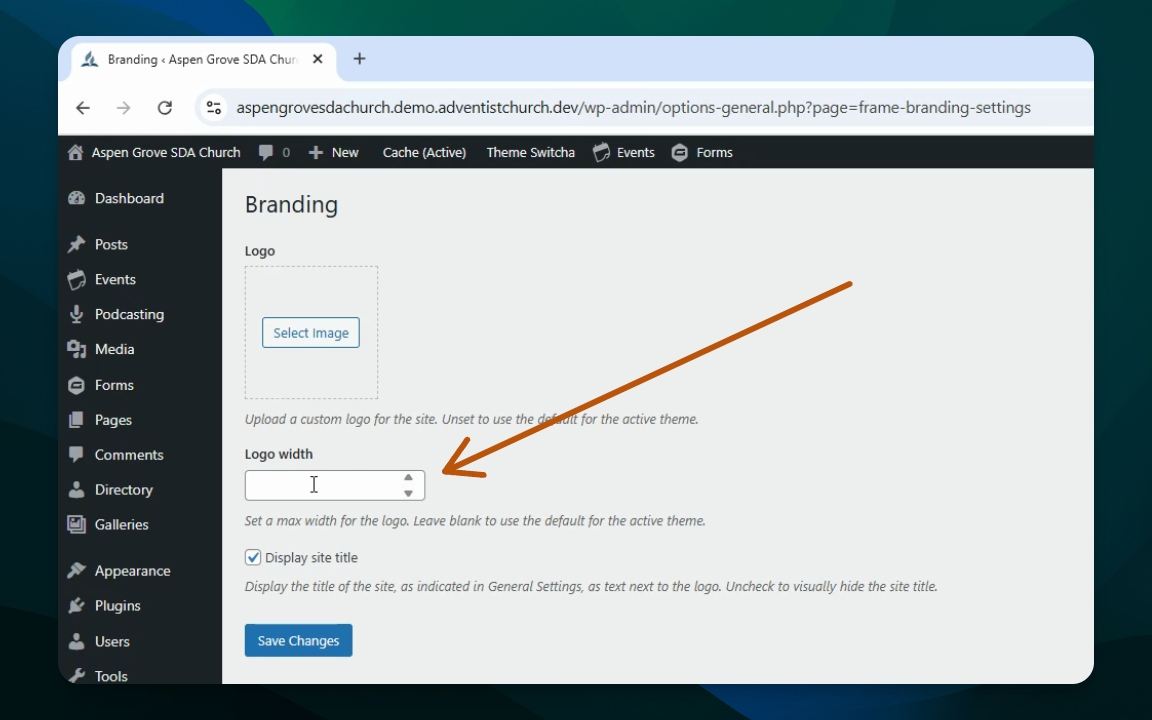Click the Events ticket icon in sidebar

76,279
